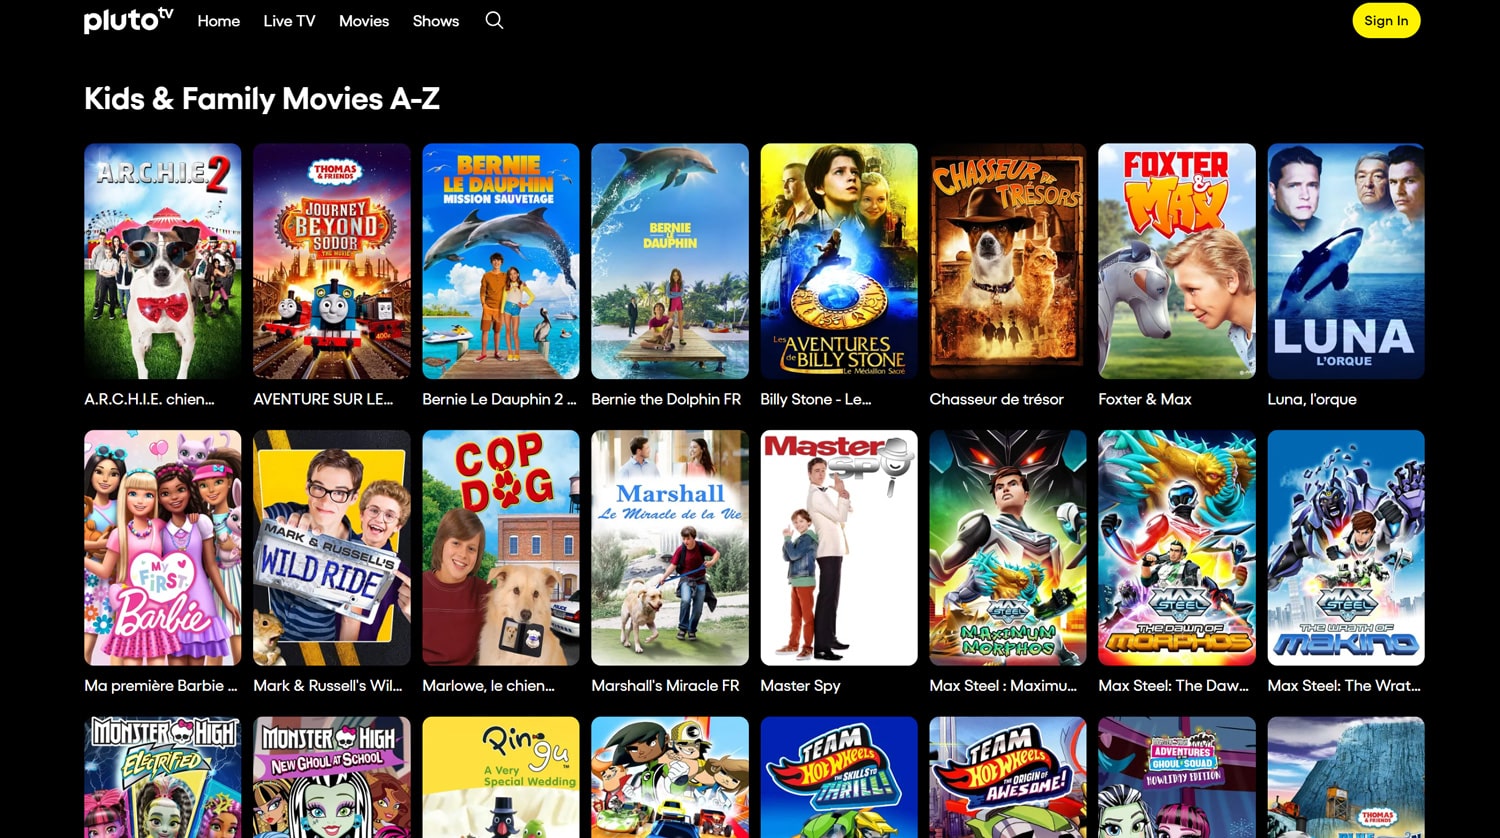This screenshot has width=1500, height=838.
Task: Open the Bernie the Dolphin FR poster
Action: point(670,261)
